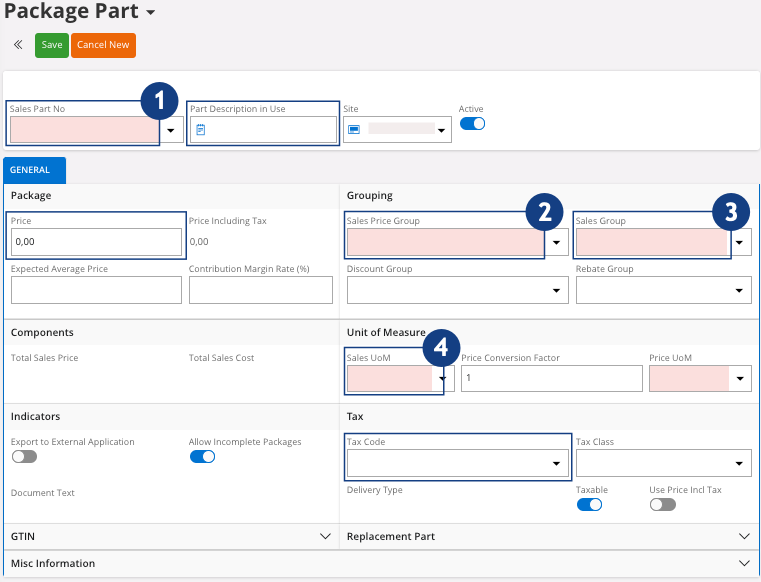Enable Use Price Incl Tax toggle
This screenshot has width=761, height=582.
click(662, 505)
